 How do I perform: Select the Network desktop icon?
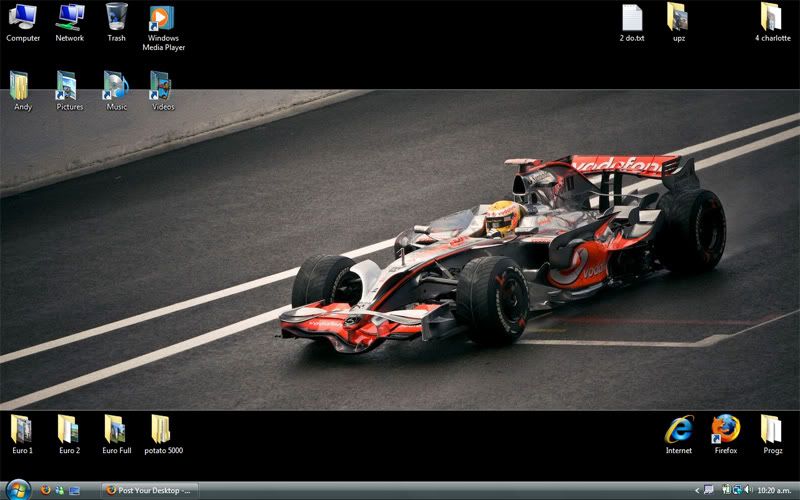tap(70, 18)
